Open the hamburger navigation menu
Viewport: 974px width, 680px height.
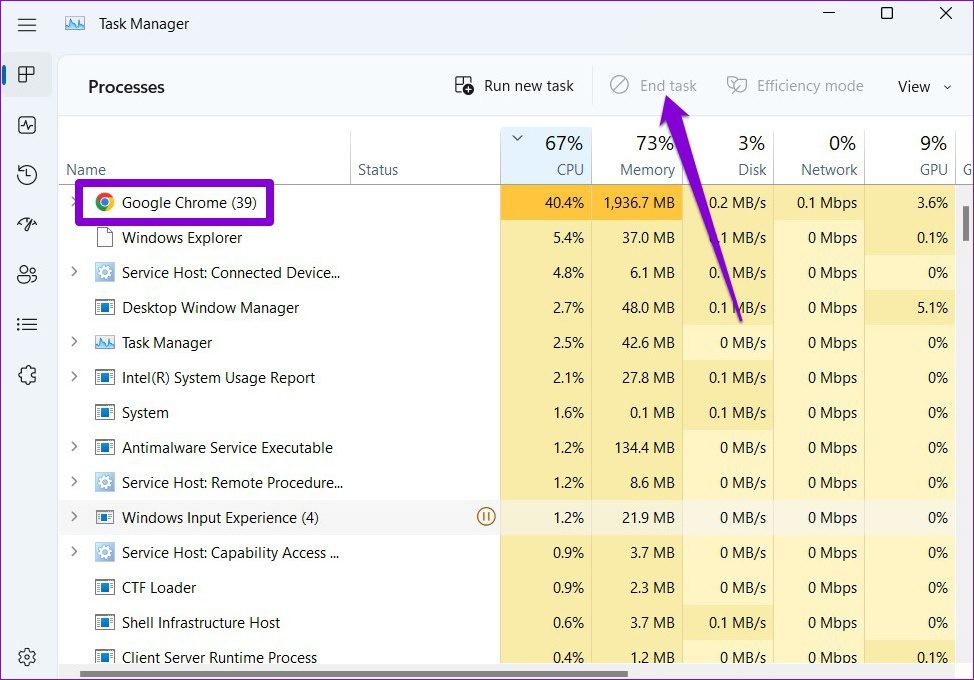click(x=27, y=24)
